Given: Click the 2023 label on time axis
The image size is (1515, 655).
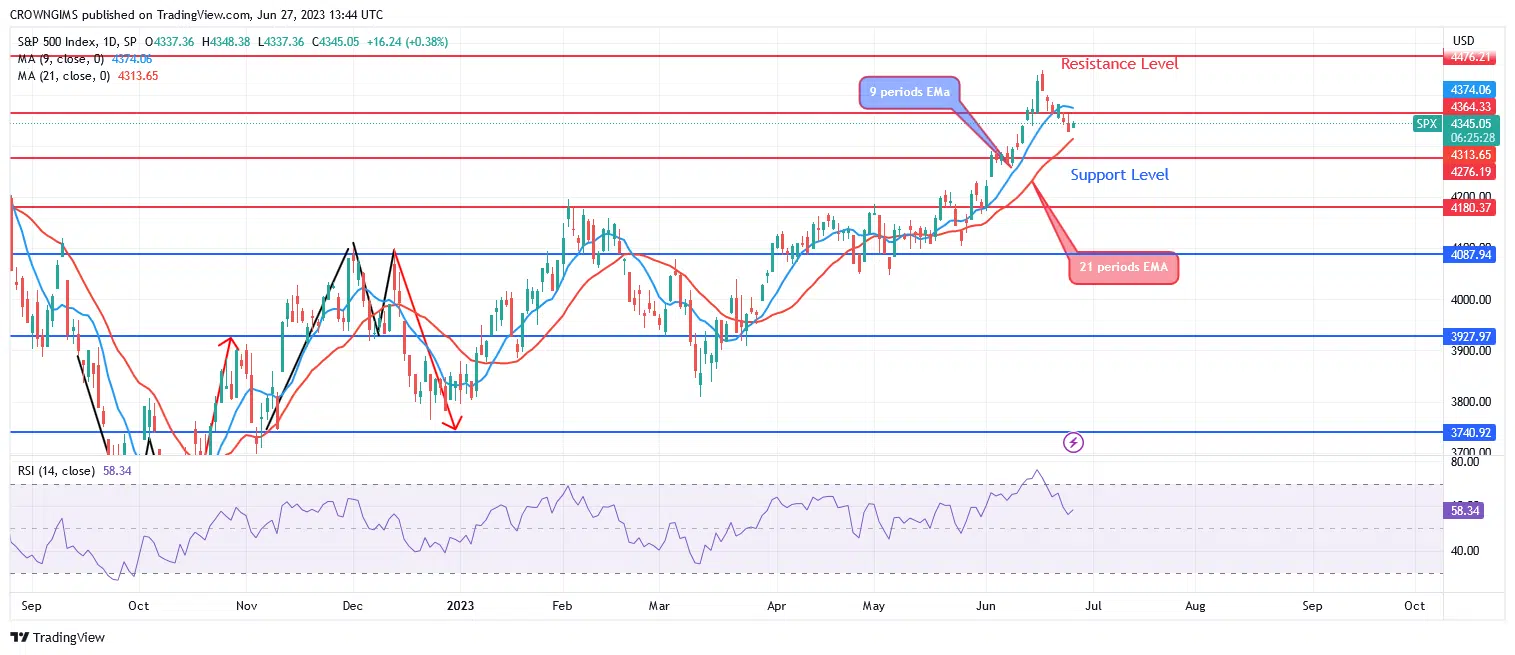Looking at the screenshot, I should tap(460, 606).
